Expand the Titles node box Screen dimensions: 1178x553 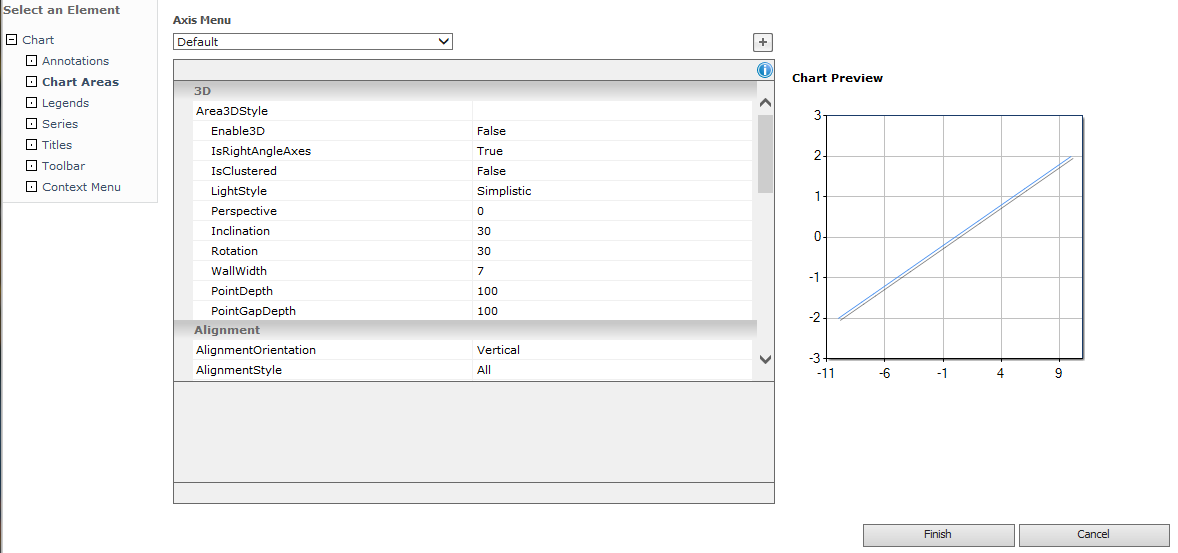[31, 145]
